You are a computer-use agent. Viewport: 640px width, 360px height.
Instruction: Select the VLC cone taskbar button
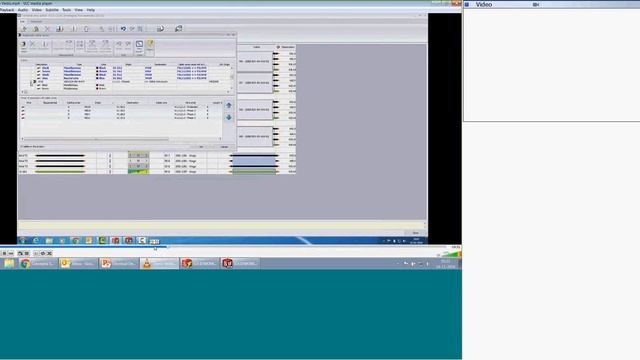tap(158, 264)
